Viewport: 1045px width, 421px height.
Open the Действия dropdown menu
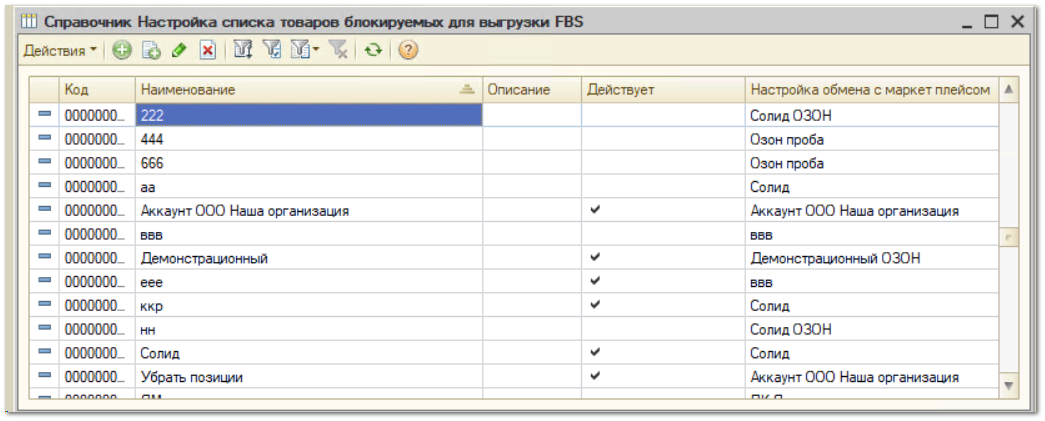60,51
